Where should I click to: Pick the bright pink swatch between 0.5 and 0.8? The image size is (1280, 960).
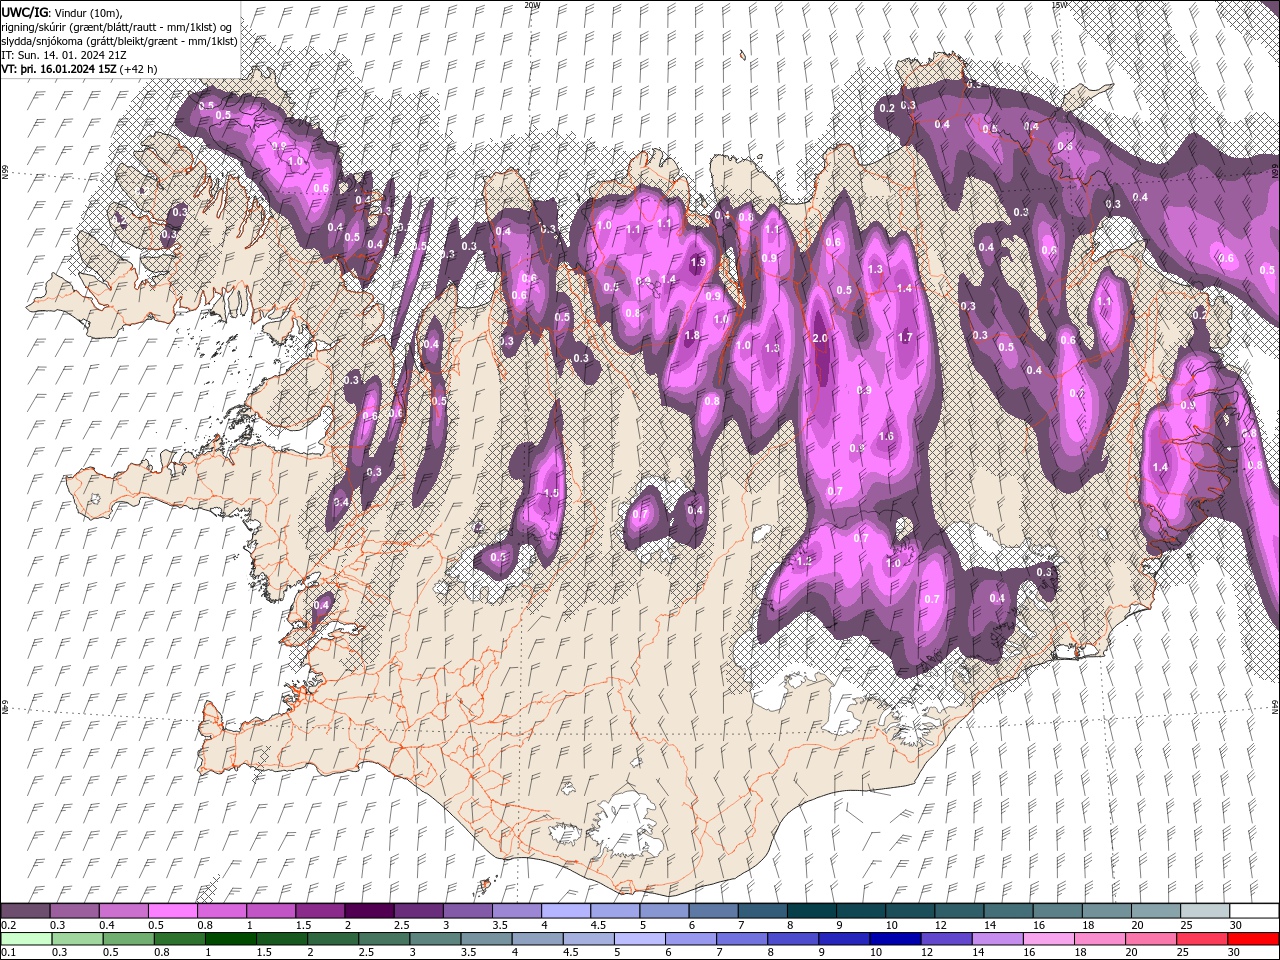(172, 911)
